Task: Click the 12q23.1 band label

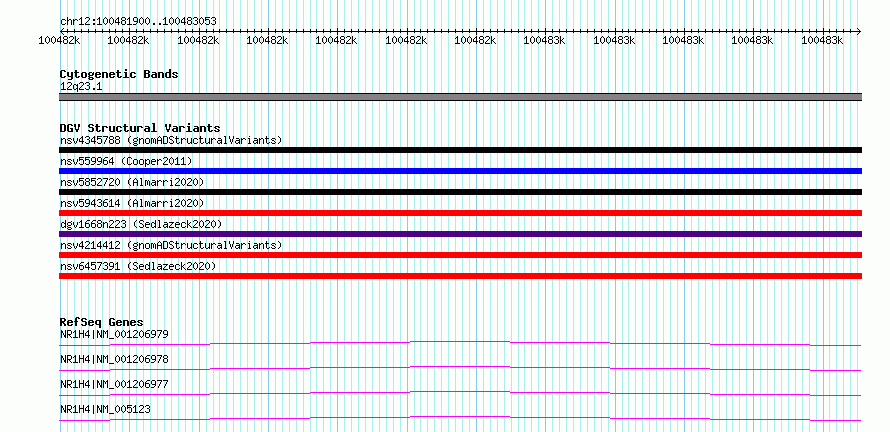Action: tap(81, 86)
